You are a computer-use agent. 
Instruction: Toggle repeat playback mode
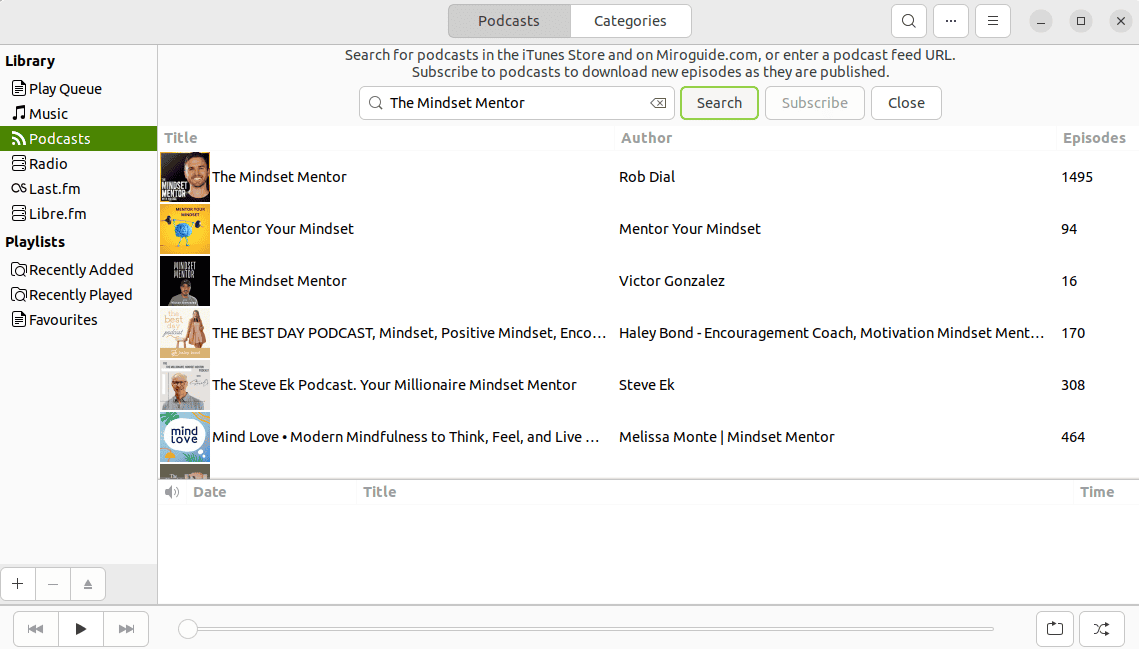(x=1054, y=628)
